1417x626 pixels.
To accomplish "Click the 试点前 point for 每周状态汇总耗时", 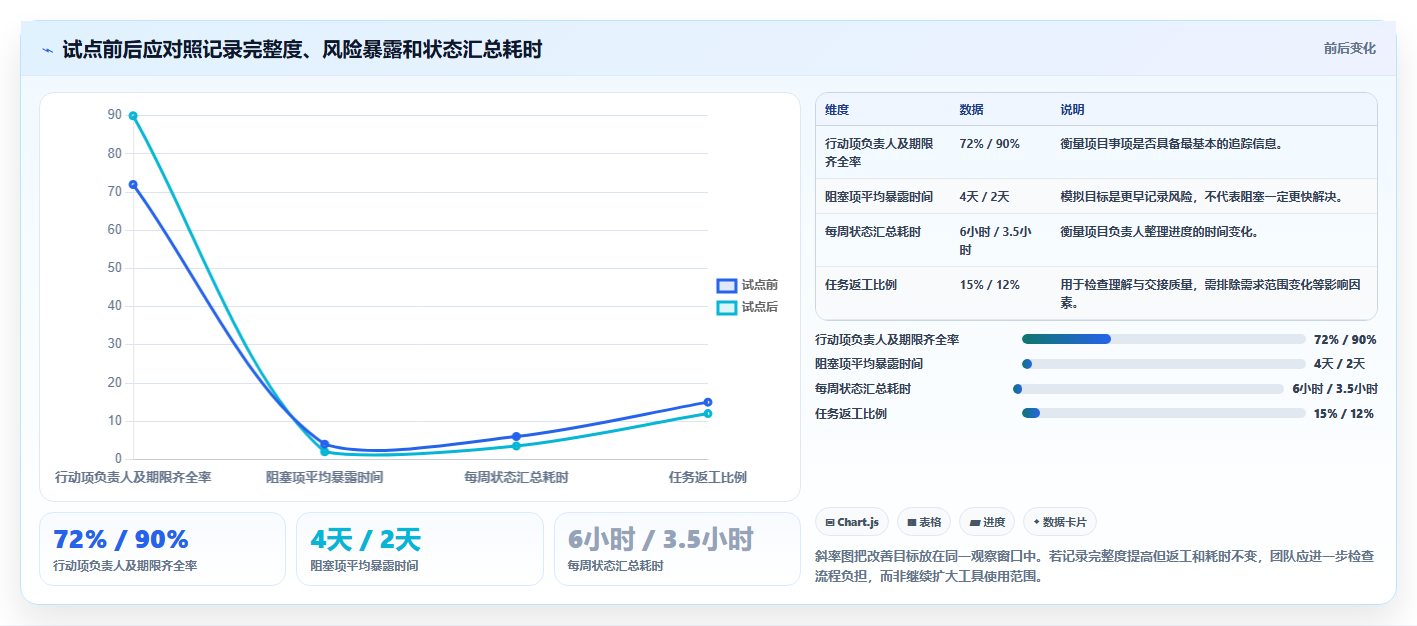I will [516, 436].
